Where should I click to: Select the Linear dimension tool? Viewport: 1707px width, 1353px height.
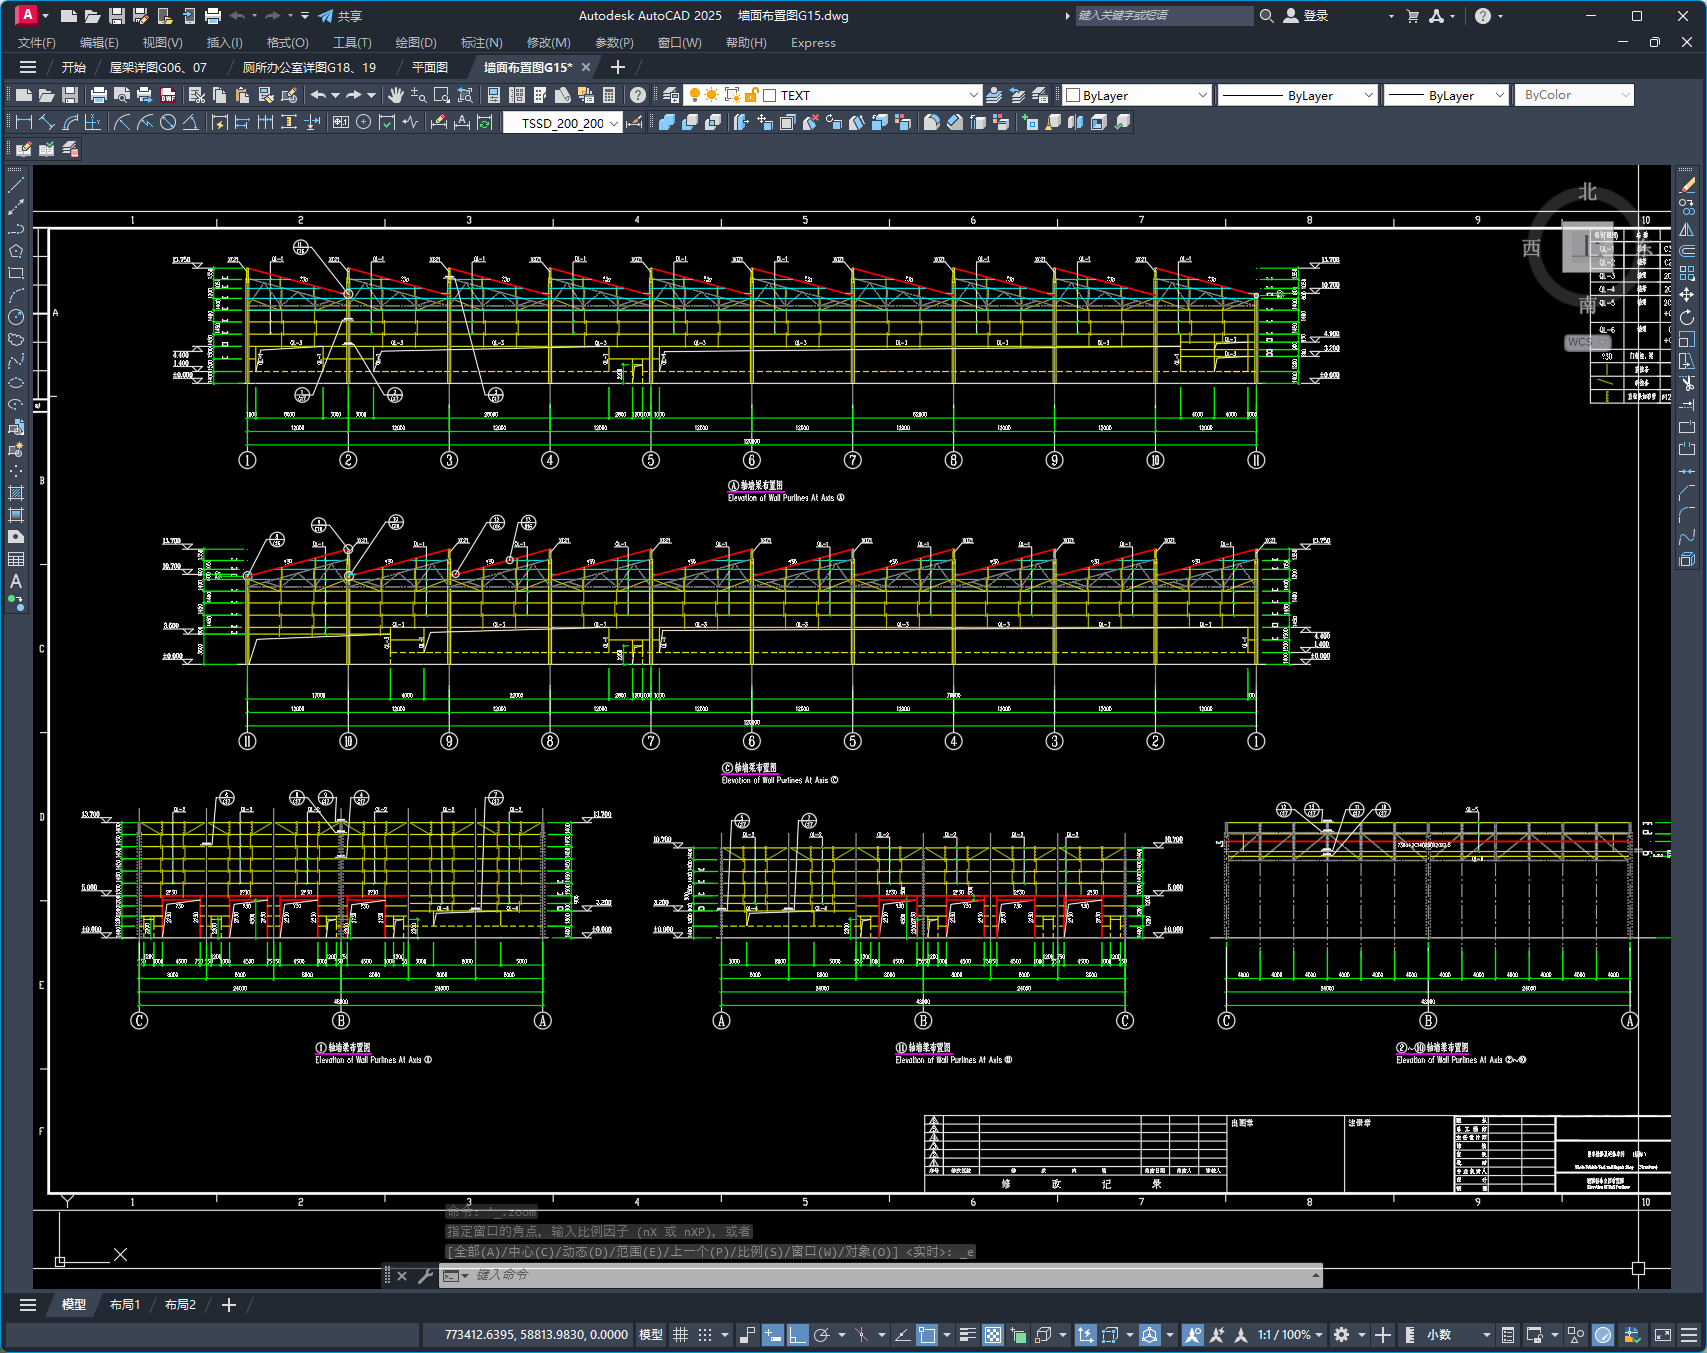coord(24,122)
